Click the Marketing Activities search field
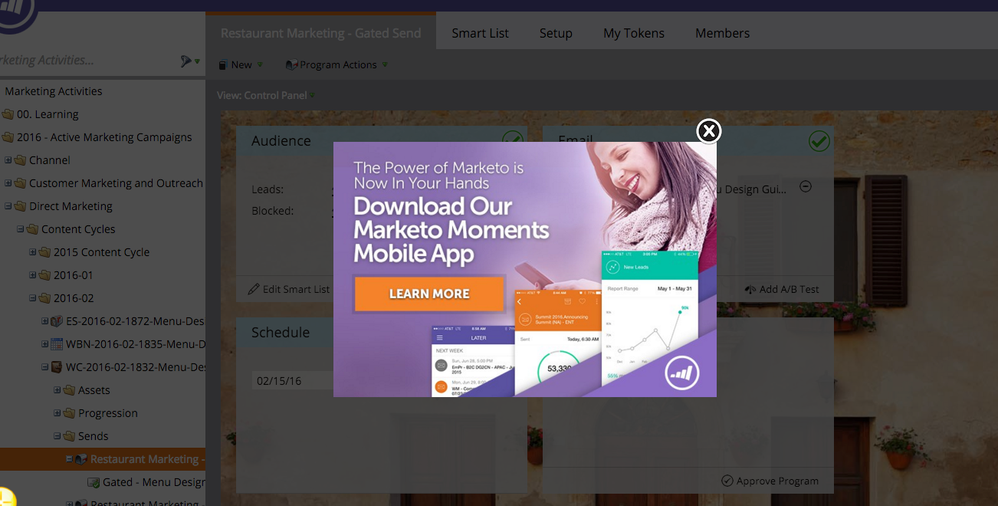Viewport: 998px width, 506px height. pyautogui.click(x=86, y=60)
